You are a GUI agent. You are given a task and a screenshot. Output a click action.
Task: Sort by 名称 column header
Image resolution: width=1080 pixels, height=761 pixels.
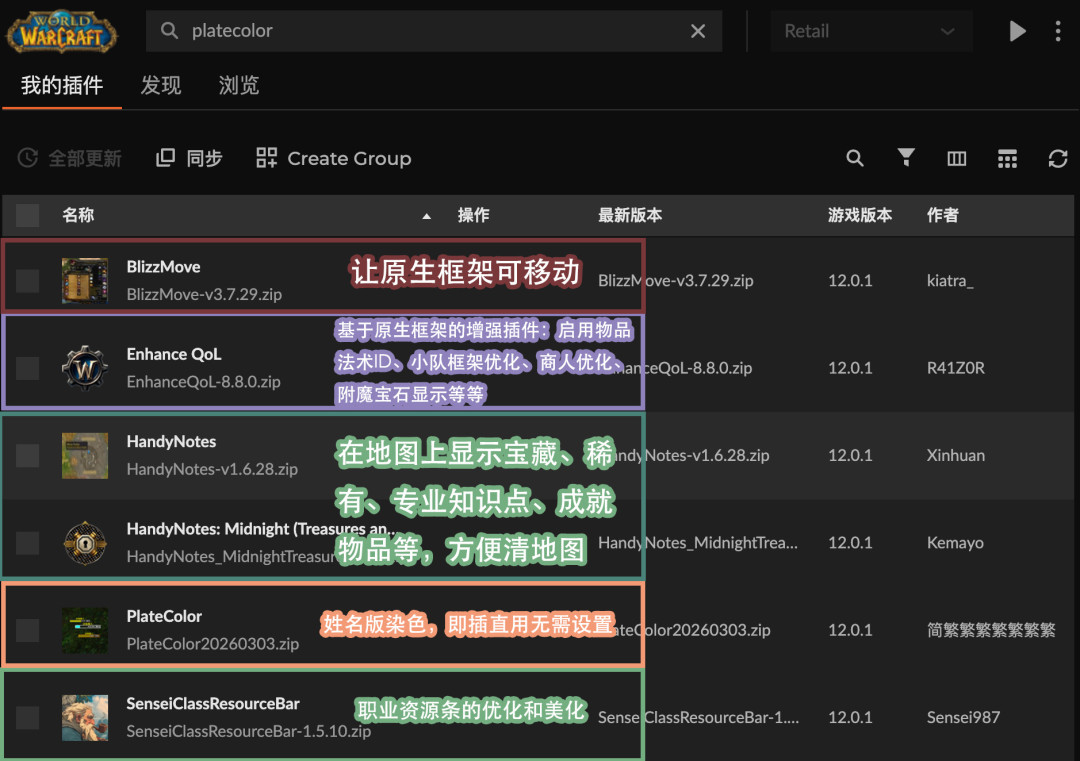(x=78, y=215)
